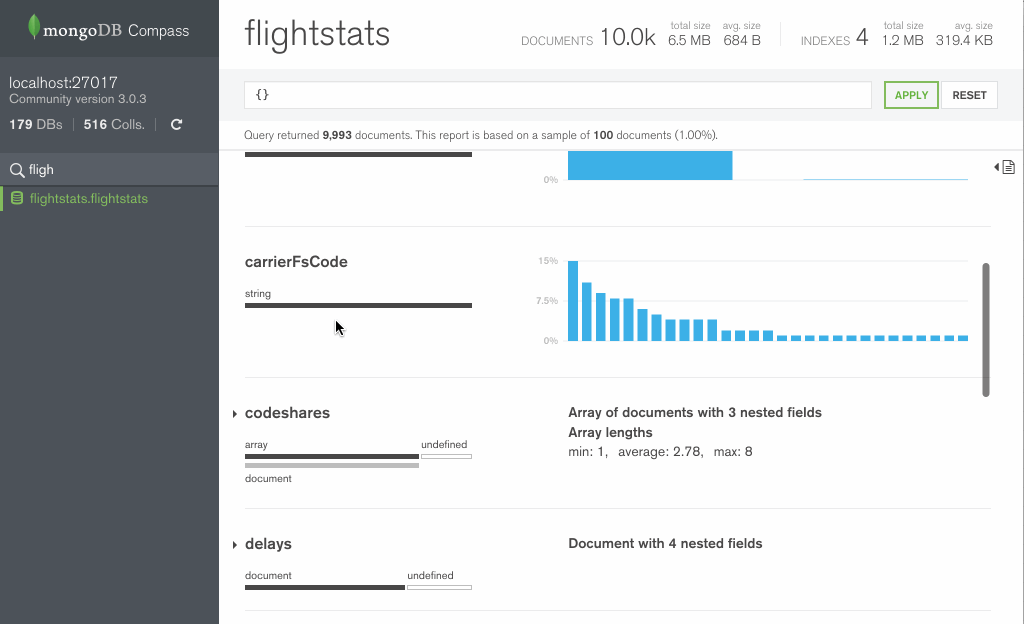Click the document type bar under delays
Image resolution: width=1024 pixels, height=624 pixels.
pyautogui.click(x=325, y=587)
